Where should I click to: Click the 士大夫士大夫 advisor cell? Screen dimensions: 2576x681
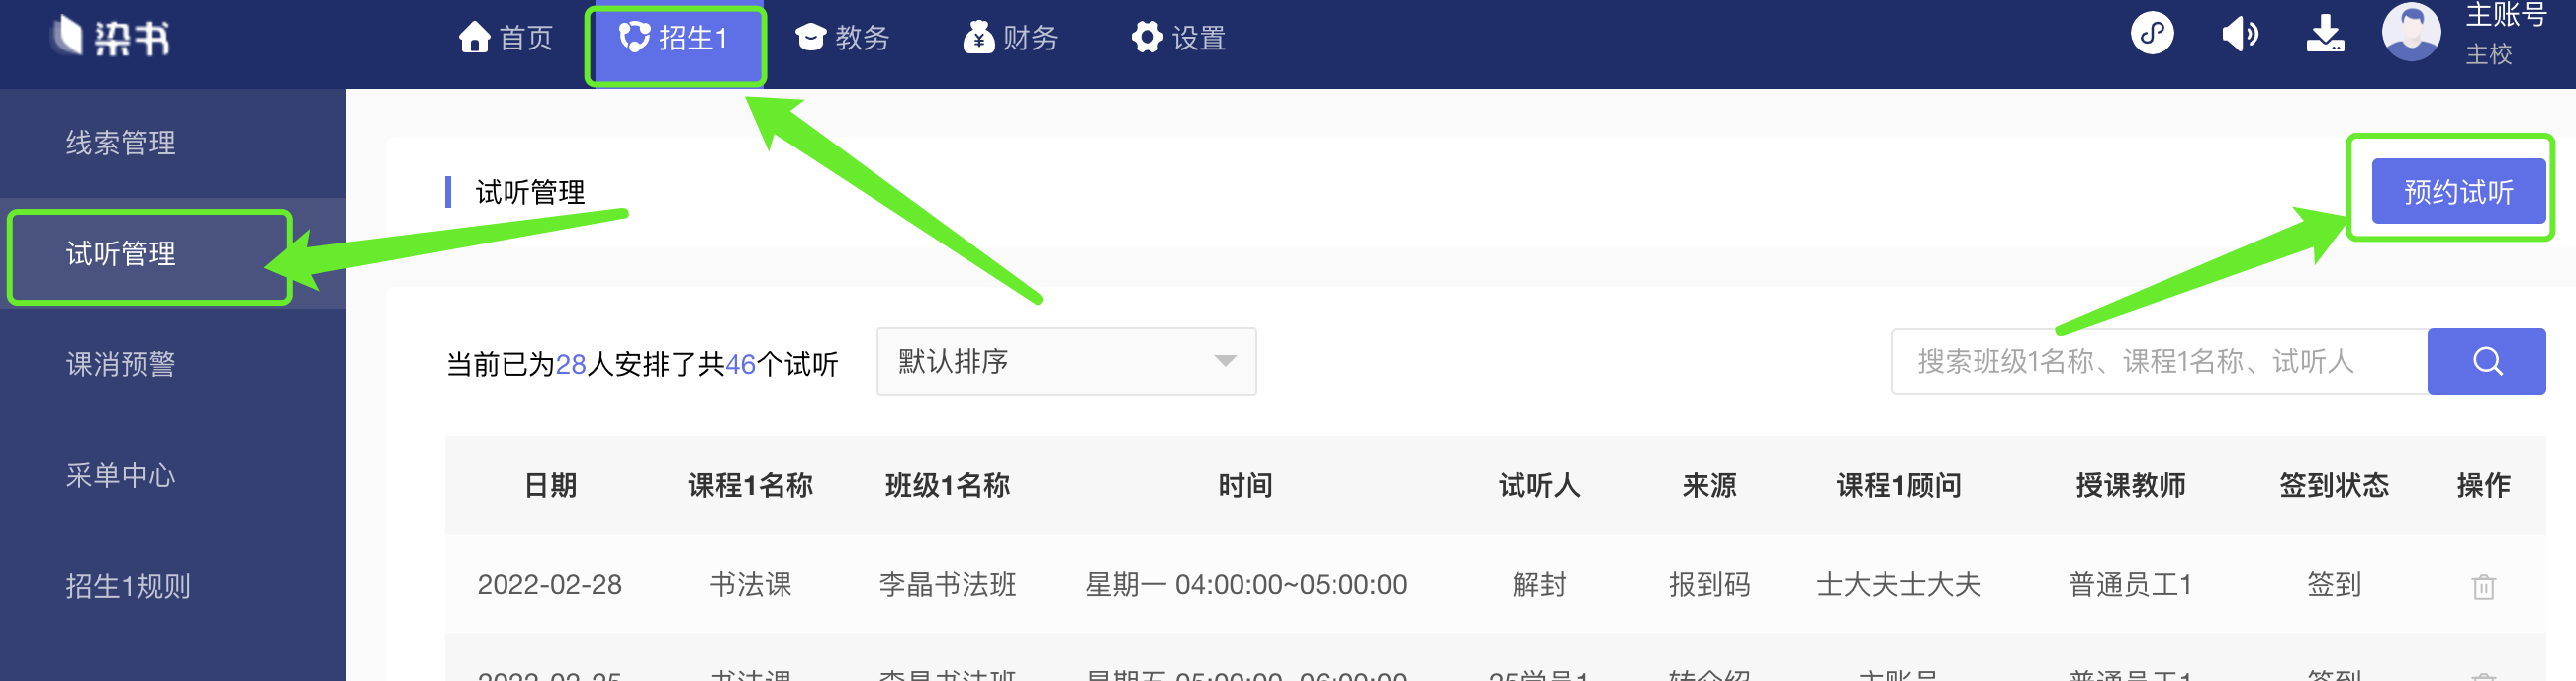pos(1898,584)
